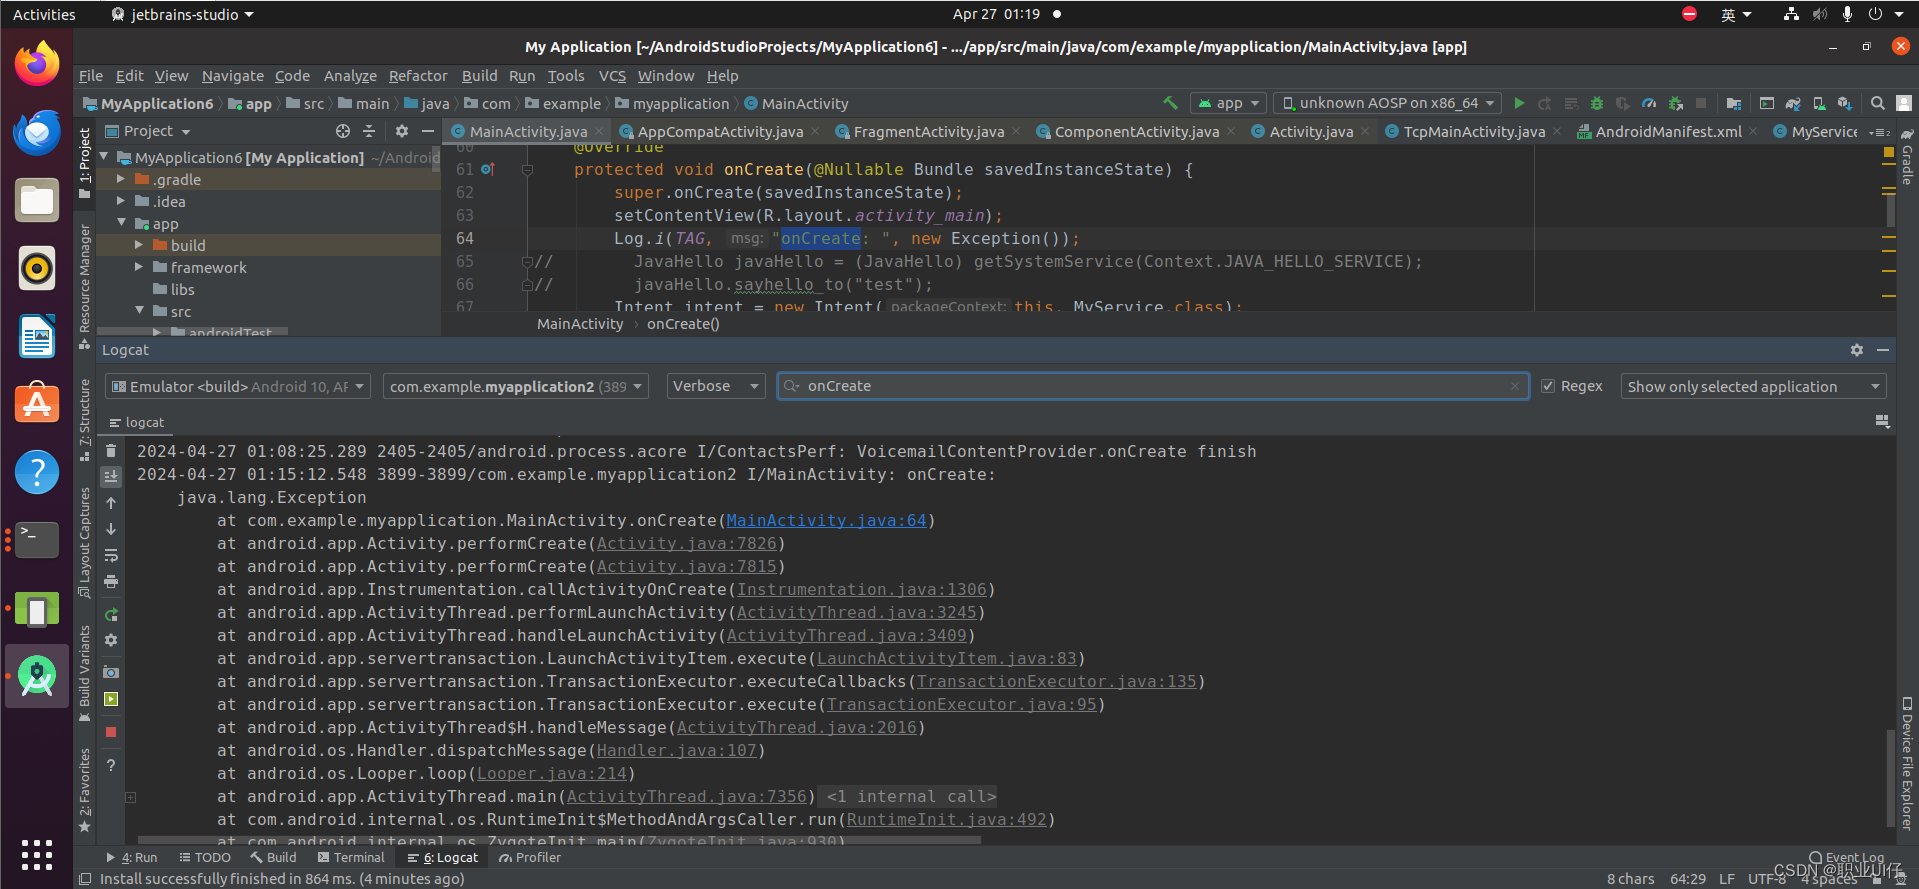Viewport: 1919px width, 889px height.
Task: Open the Emulator device dropdown
Action: [x=238, y=386]
